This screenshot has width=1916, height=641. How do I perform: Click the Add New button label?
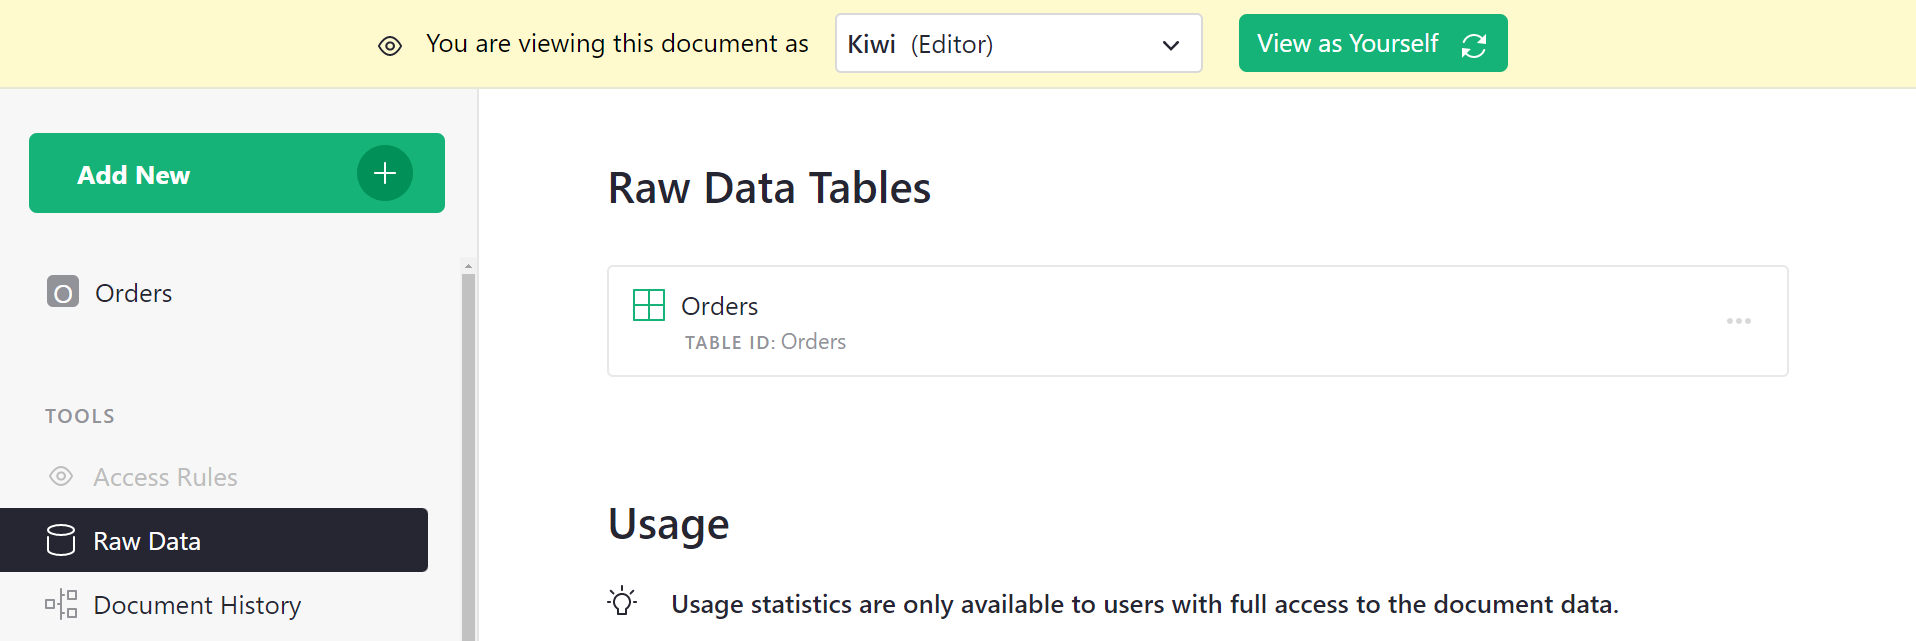coord(134,175)
